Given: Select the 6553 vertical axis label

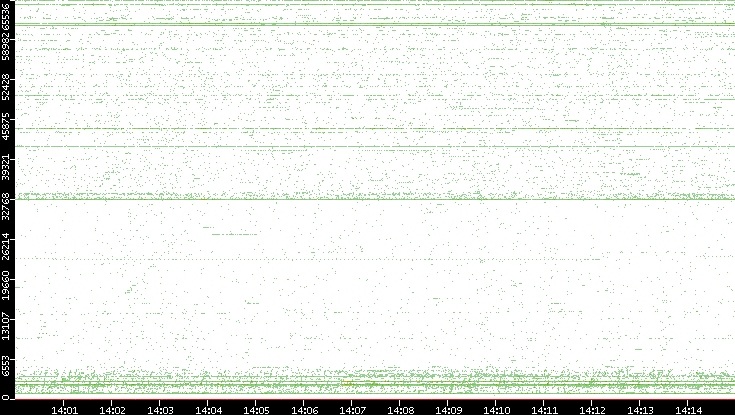Looking at the screenshot, I should click(x=8, y=364).
